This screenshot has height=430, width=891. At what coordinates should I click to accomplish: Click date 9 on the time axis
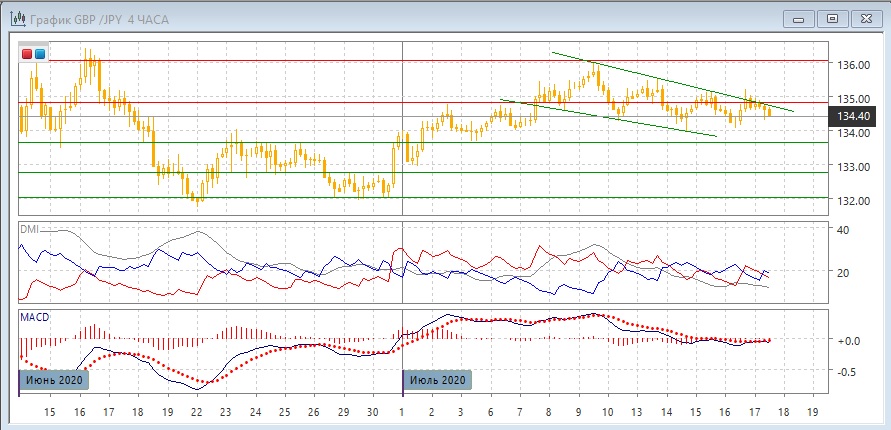click(578, 412)
